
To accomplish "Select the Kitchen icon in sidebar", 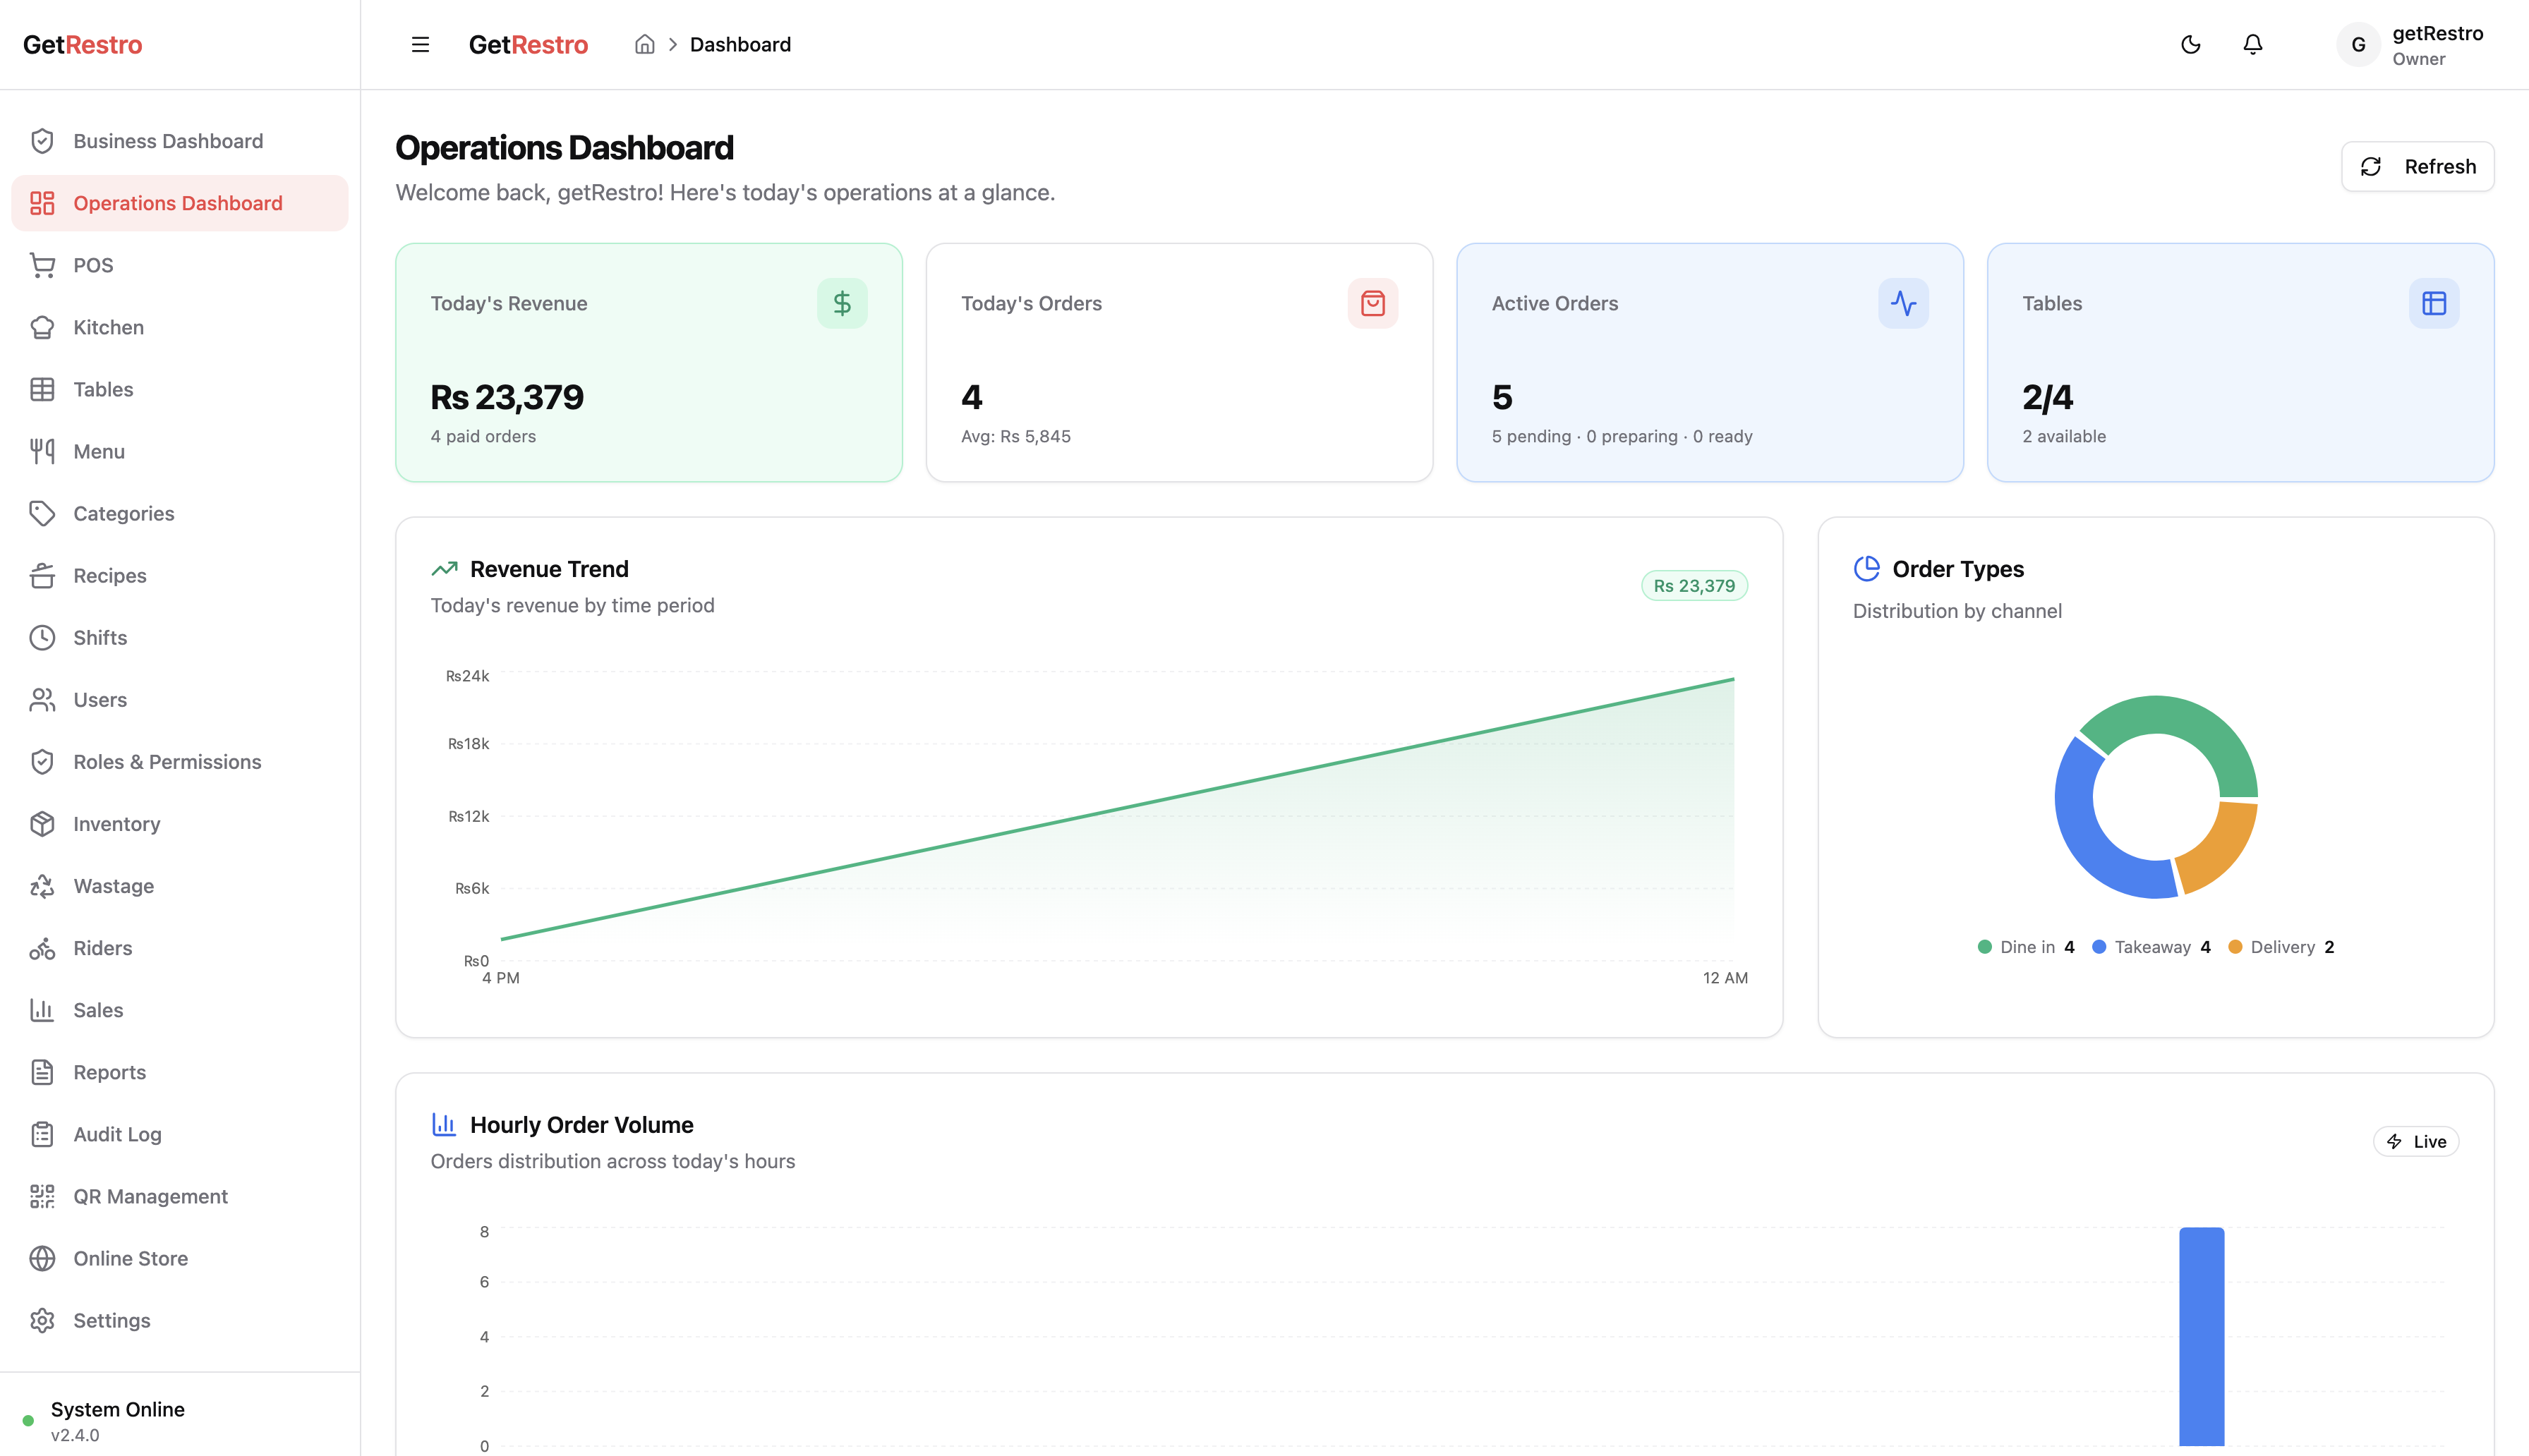I will [x=42, y=327].
